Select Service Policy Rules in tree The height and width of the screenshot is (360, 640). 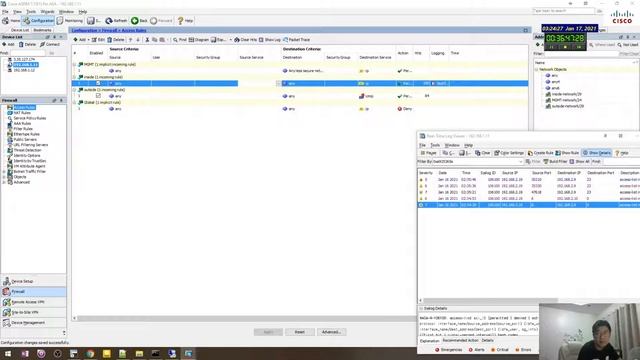click(30, 118)
